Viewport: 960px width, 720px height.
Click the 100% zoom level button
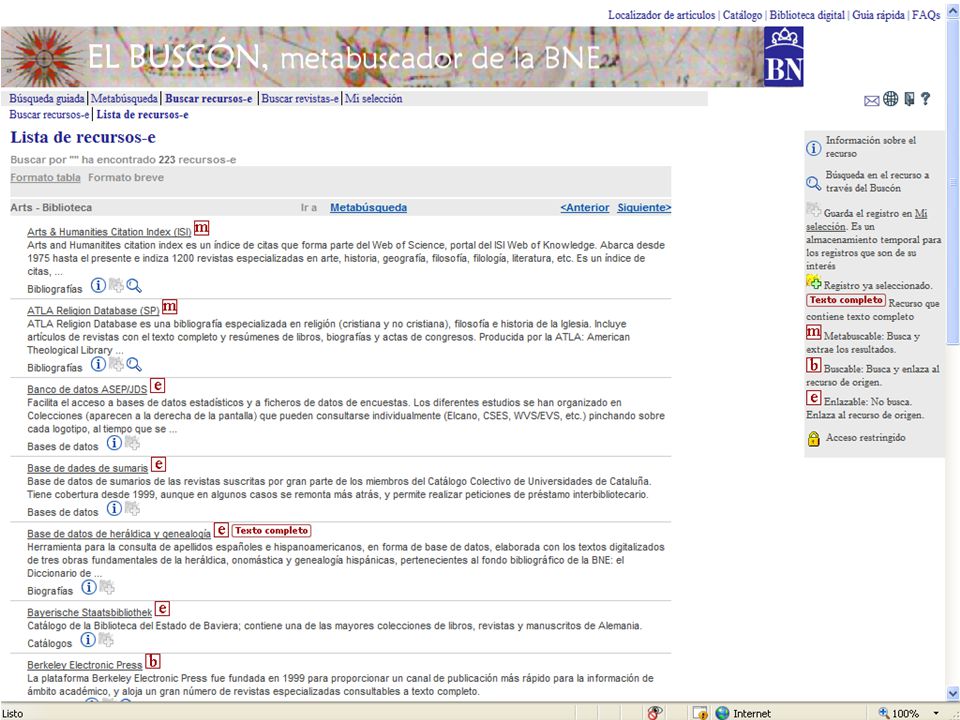pos(898,713)
